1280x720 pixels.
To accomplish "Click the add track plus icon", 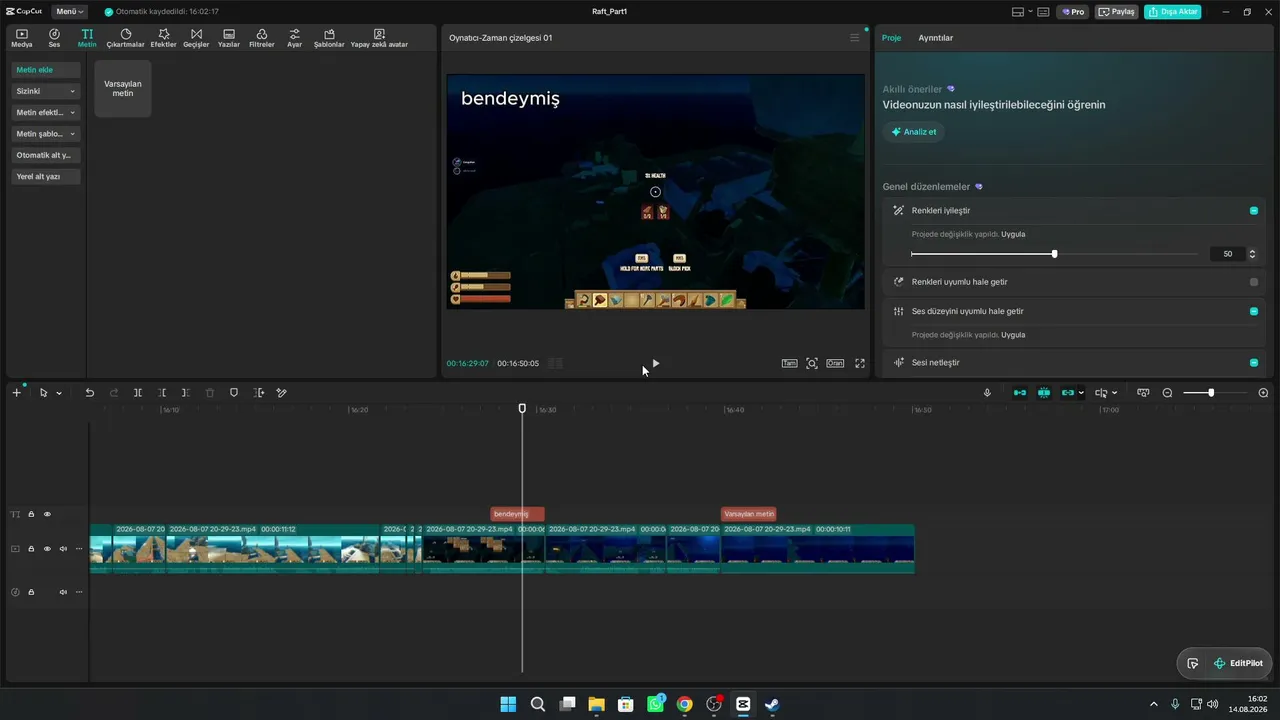I will [x=16, y=393].
